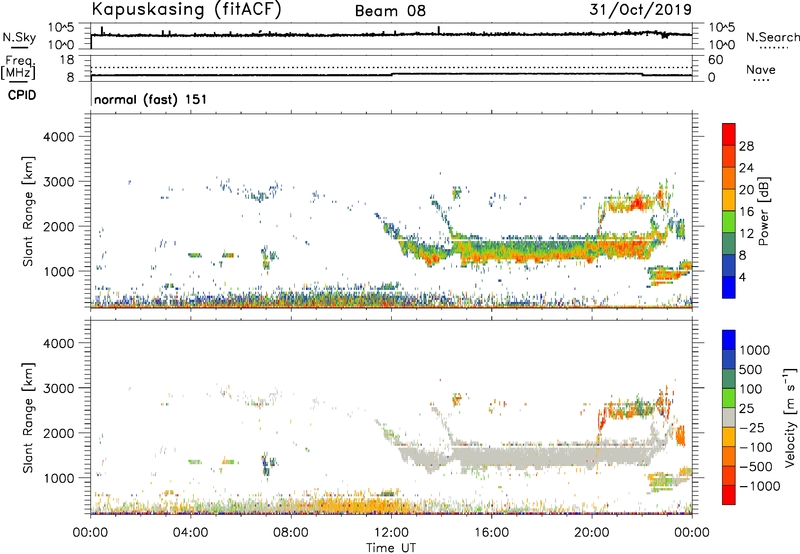
Task: Click the '60' Nave axis tick
Action: point(715,60)
